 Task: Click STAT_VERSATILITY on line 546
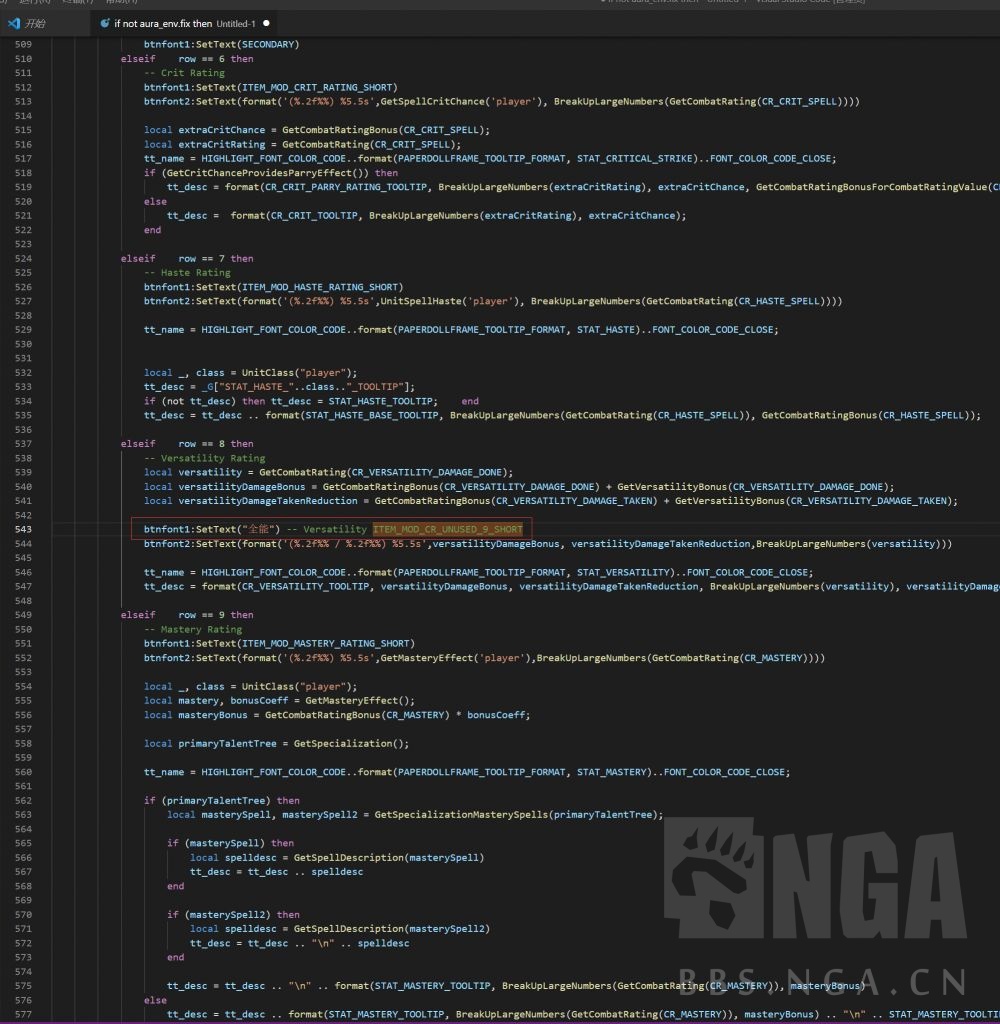click(x=623, y=573)
